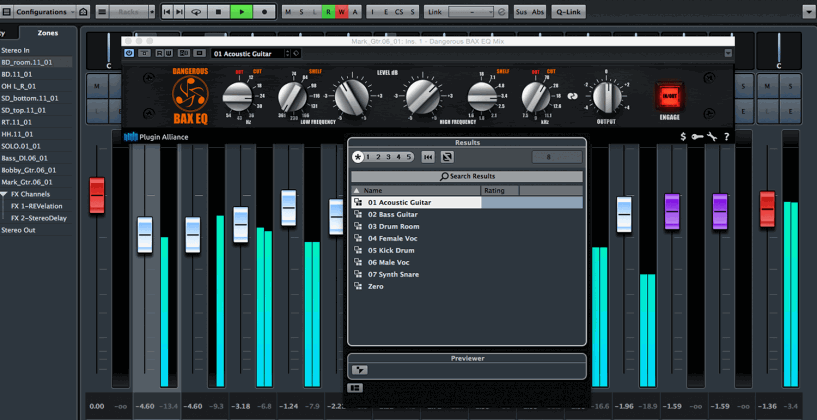Click the Abs button

point(538,11)
